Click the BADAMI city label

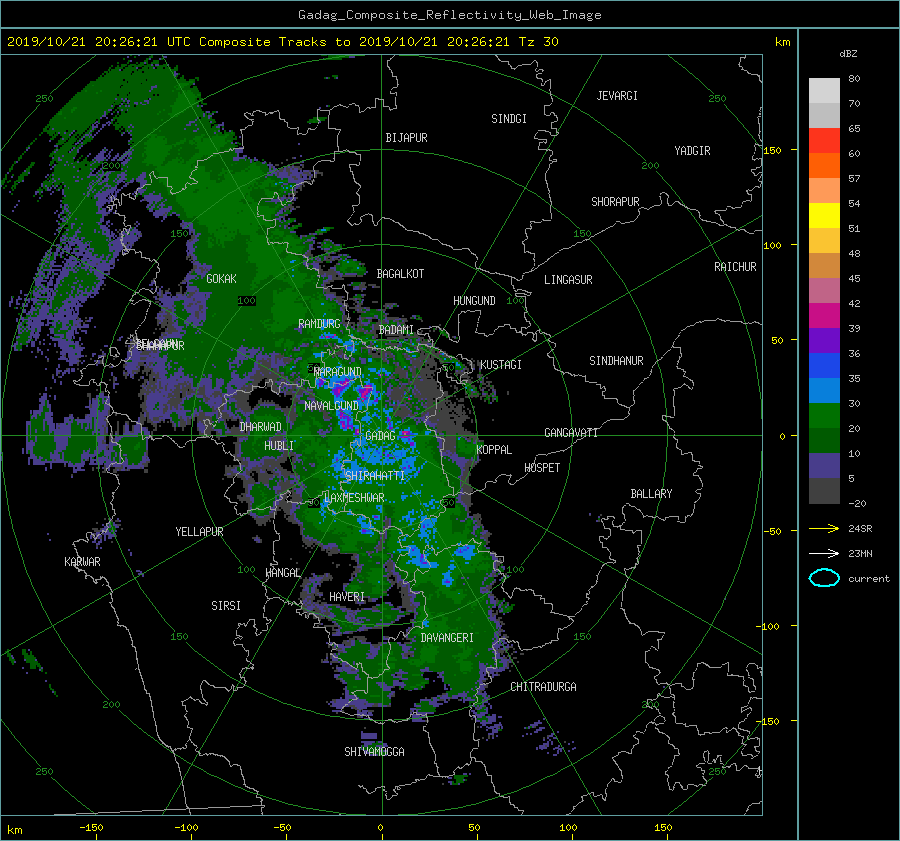(396, 330)
